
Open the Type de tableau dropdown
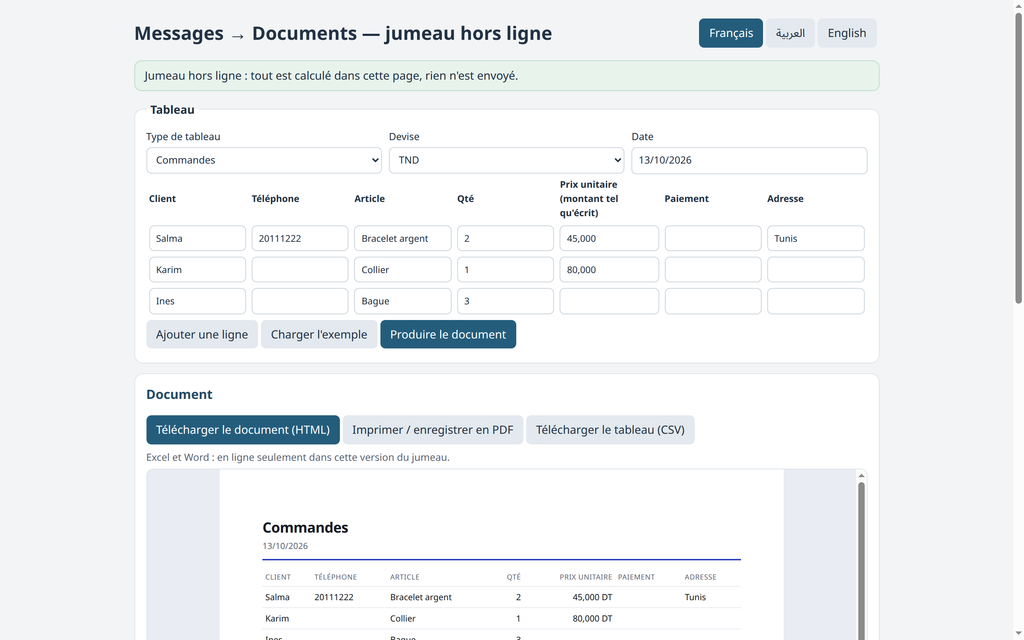click(264, 160)
